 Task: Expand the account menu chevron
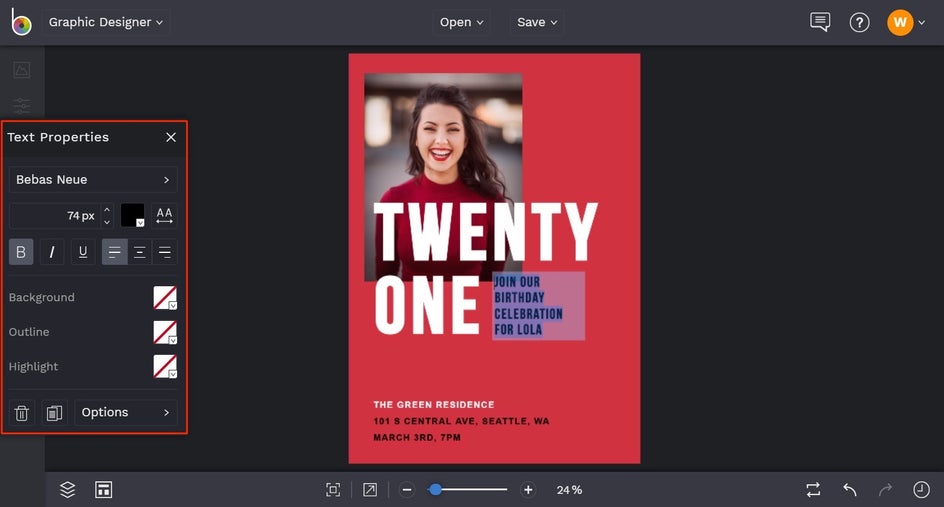pyautogui.click(x=922, y=23)
